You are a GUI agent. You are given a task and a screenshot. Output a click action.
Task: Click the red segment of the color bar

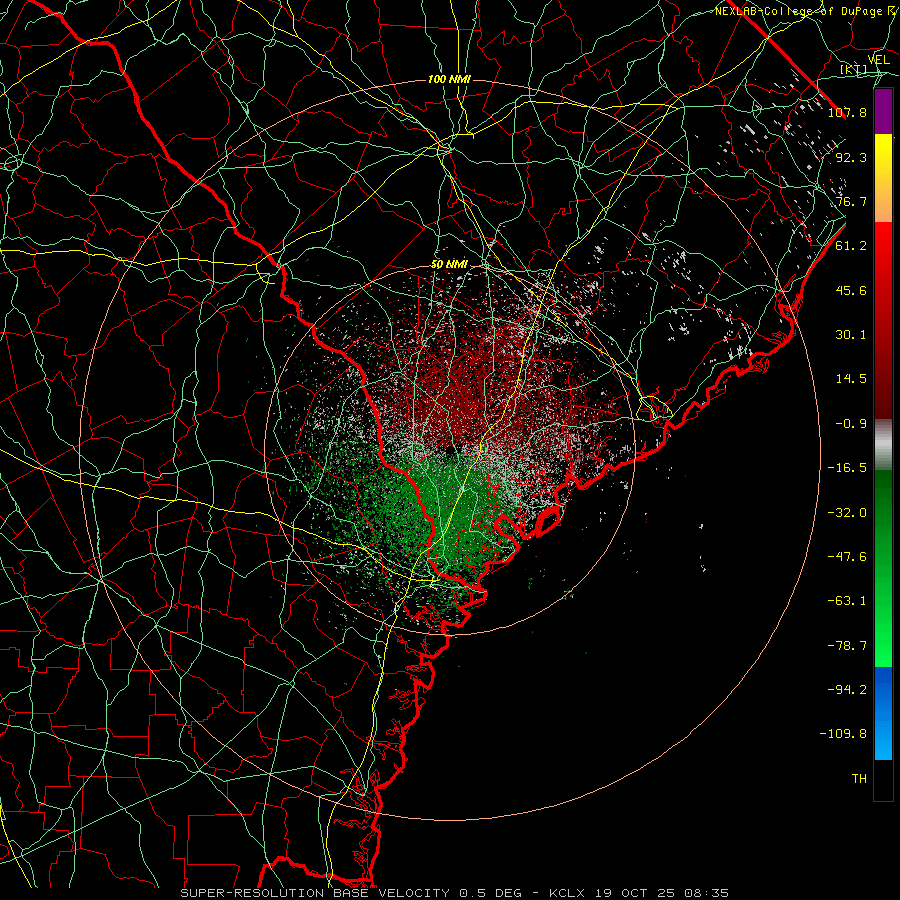coord(883,320)
